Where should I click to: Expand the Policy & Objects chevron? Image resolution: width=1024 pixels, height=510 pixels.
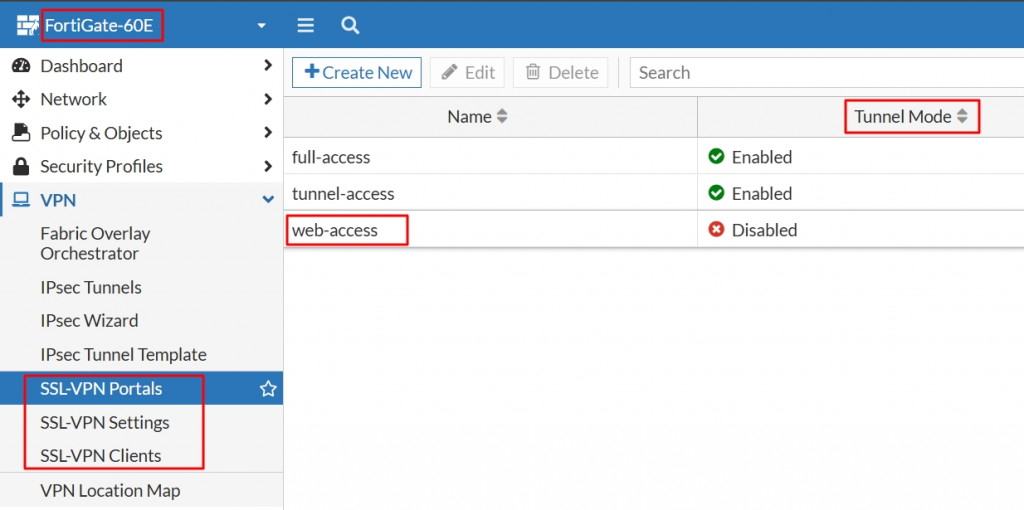click(x=268, y=133)
